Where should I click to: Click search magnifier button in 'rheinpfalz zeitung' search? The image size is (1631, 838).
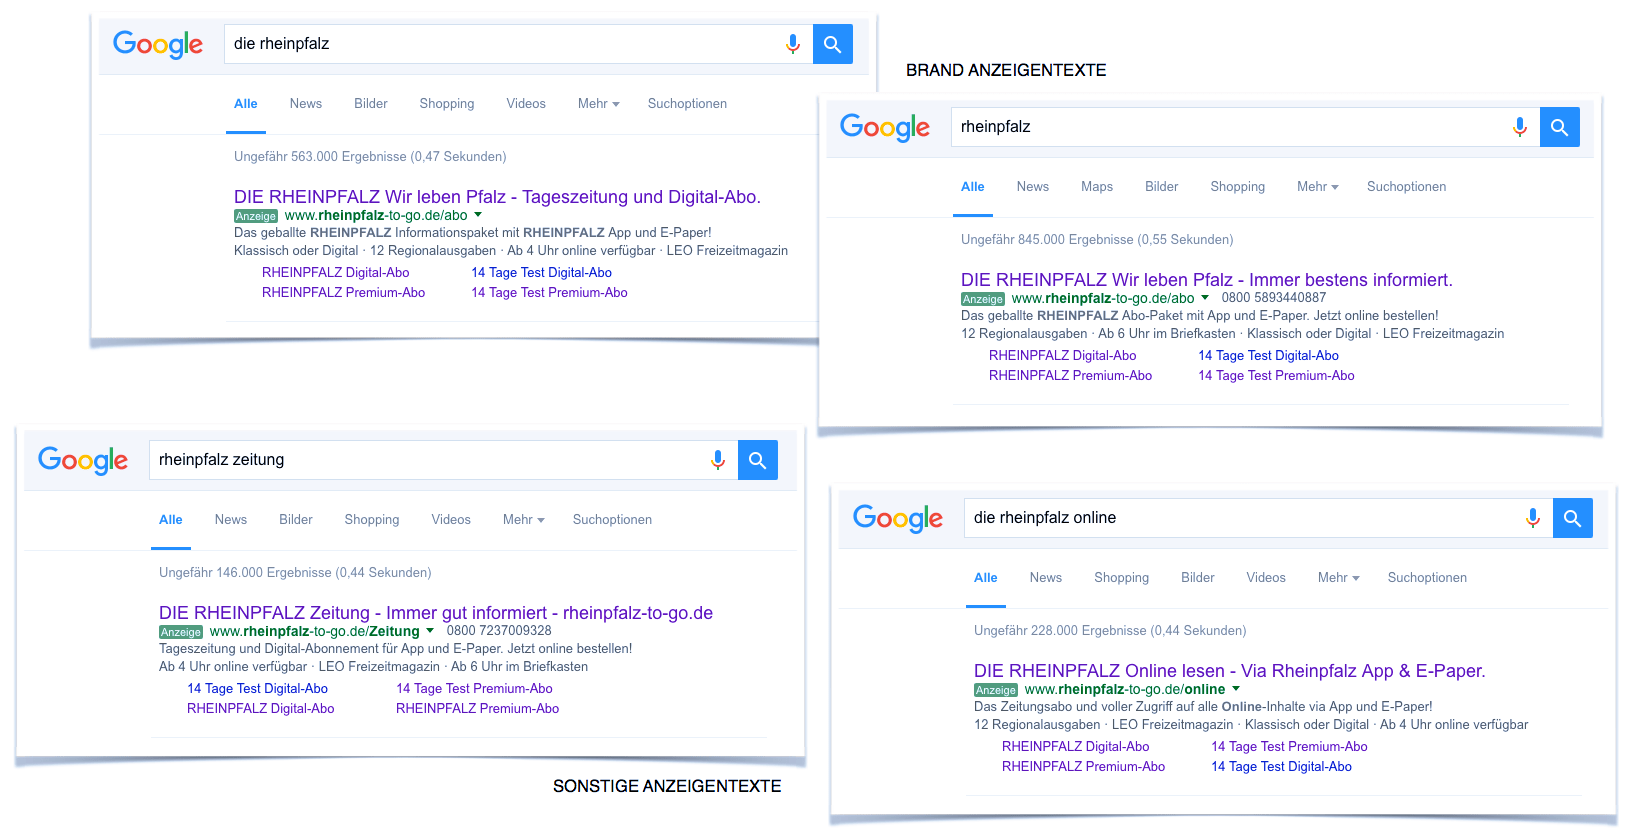click(x=757, y=460)
